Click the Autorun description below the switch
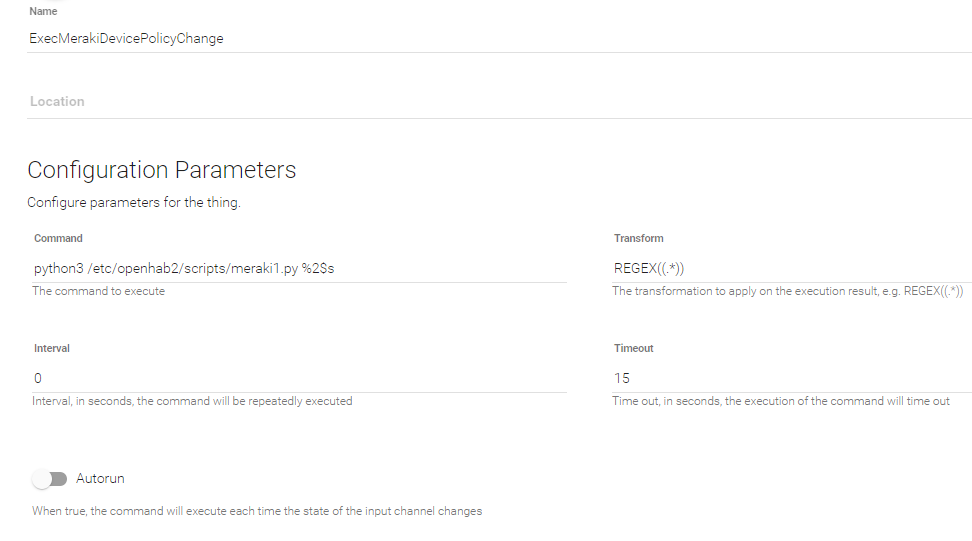Screen dimensions: 972x541 [x=257, y=511]
